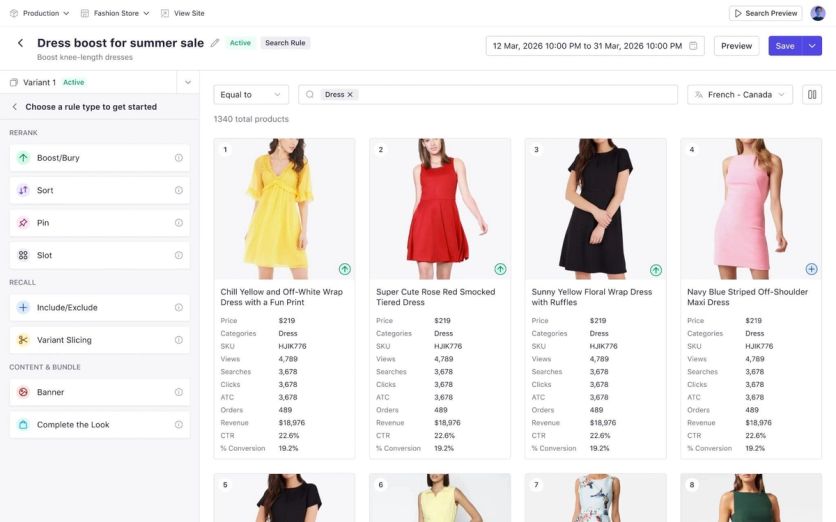Select Boost/Bury rule type

tap(100, 158)
